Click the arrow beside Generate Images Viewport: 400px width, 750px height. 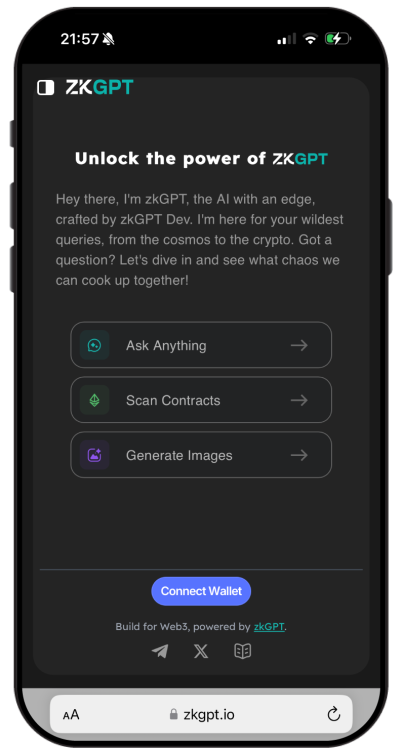point(299,455)
